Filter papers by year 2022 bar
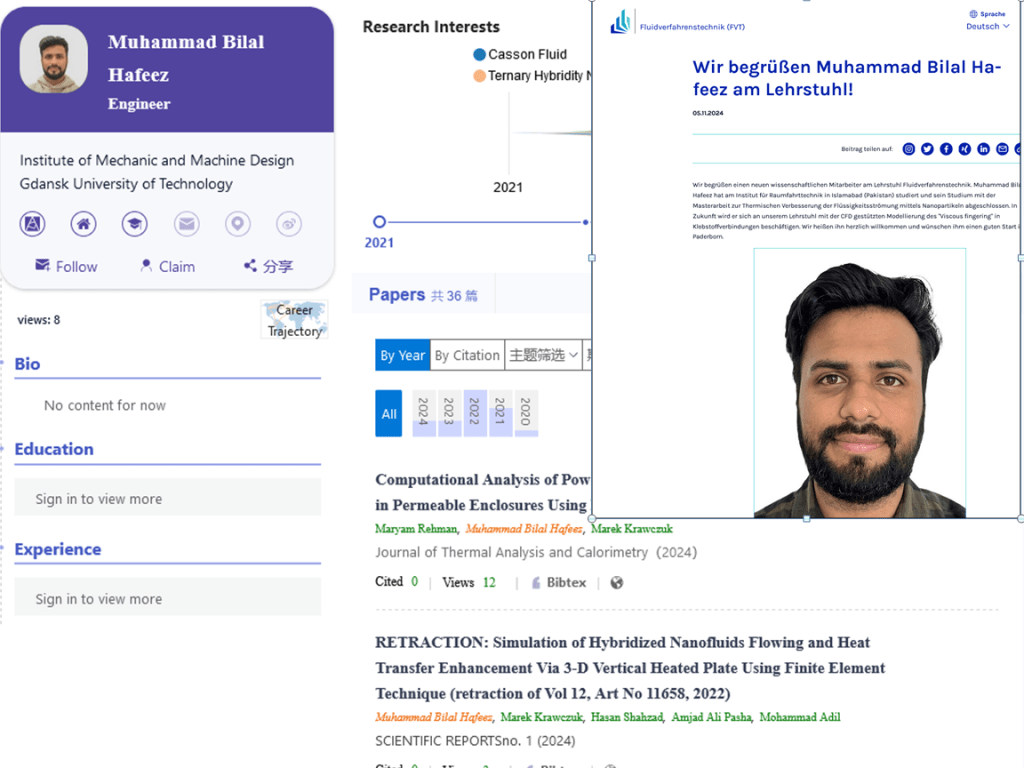Image resolution: width=1024 pixels, height=768 pixels. coord(475,413)
